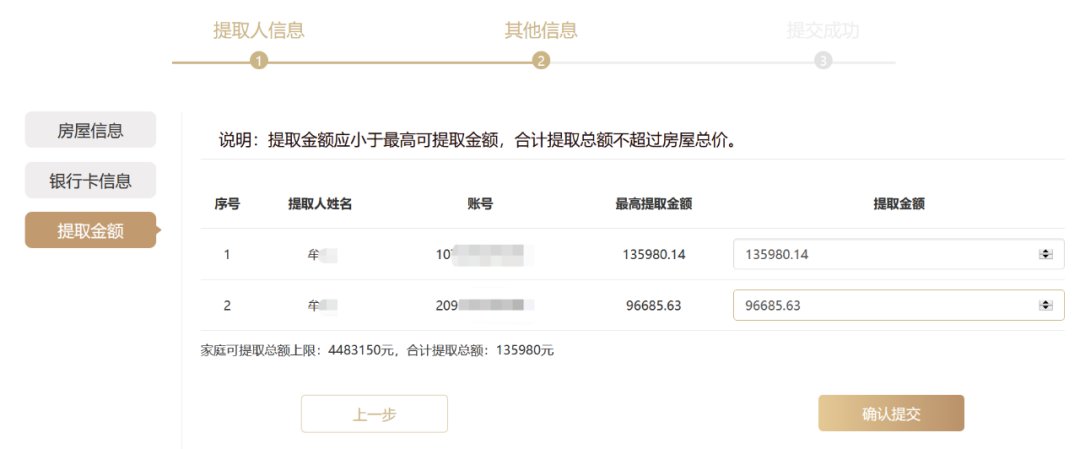Select the 其他信息 step label
The height and width of the screenshot is (449, 1080).
click(x=541, y=30)
